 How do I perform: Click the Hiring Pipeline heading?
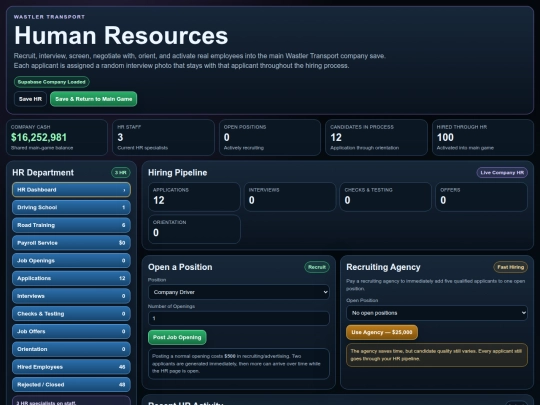point(178,173)
